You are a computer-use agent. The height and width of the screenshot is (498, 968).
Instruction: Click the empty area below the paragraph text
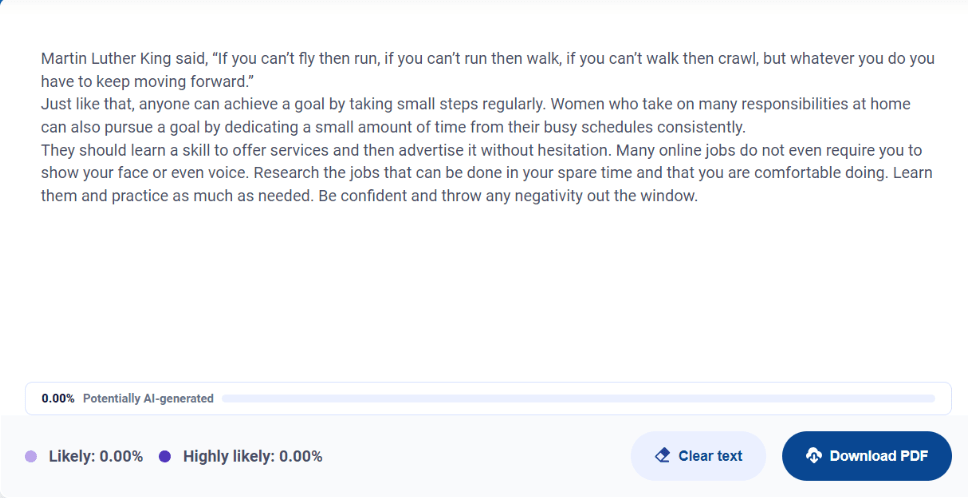tap(480, 290)
